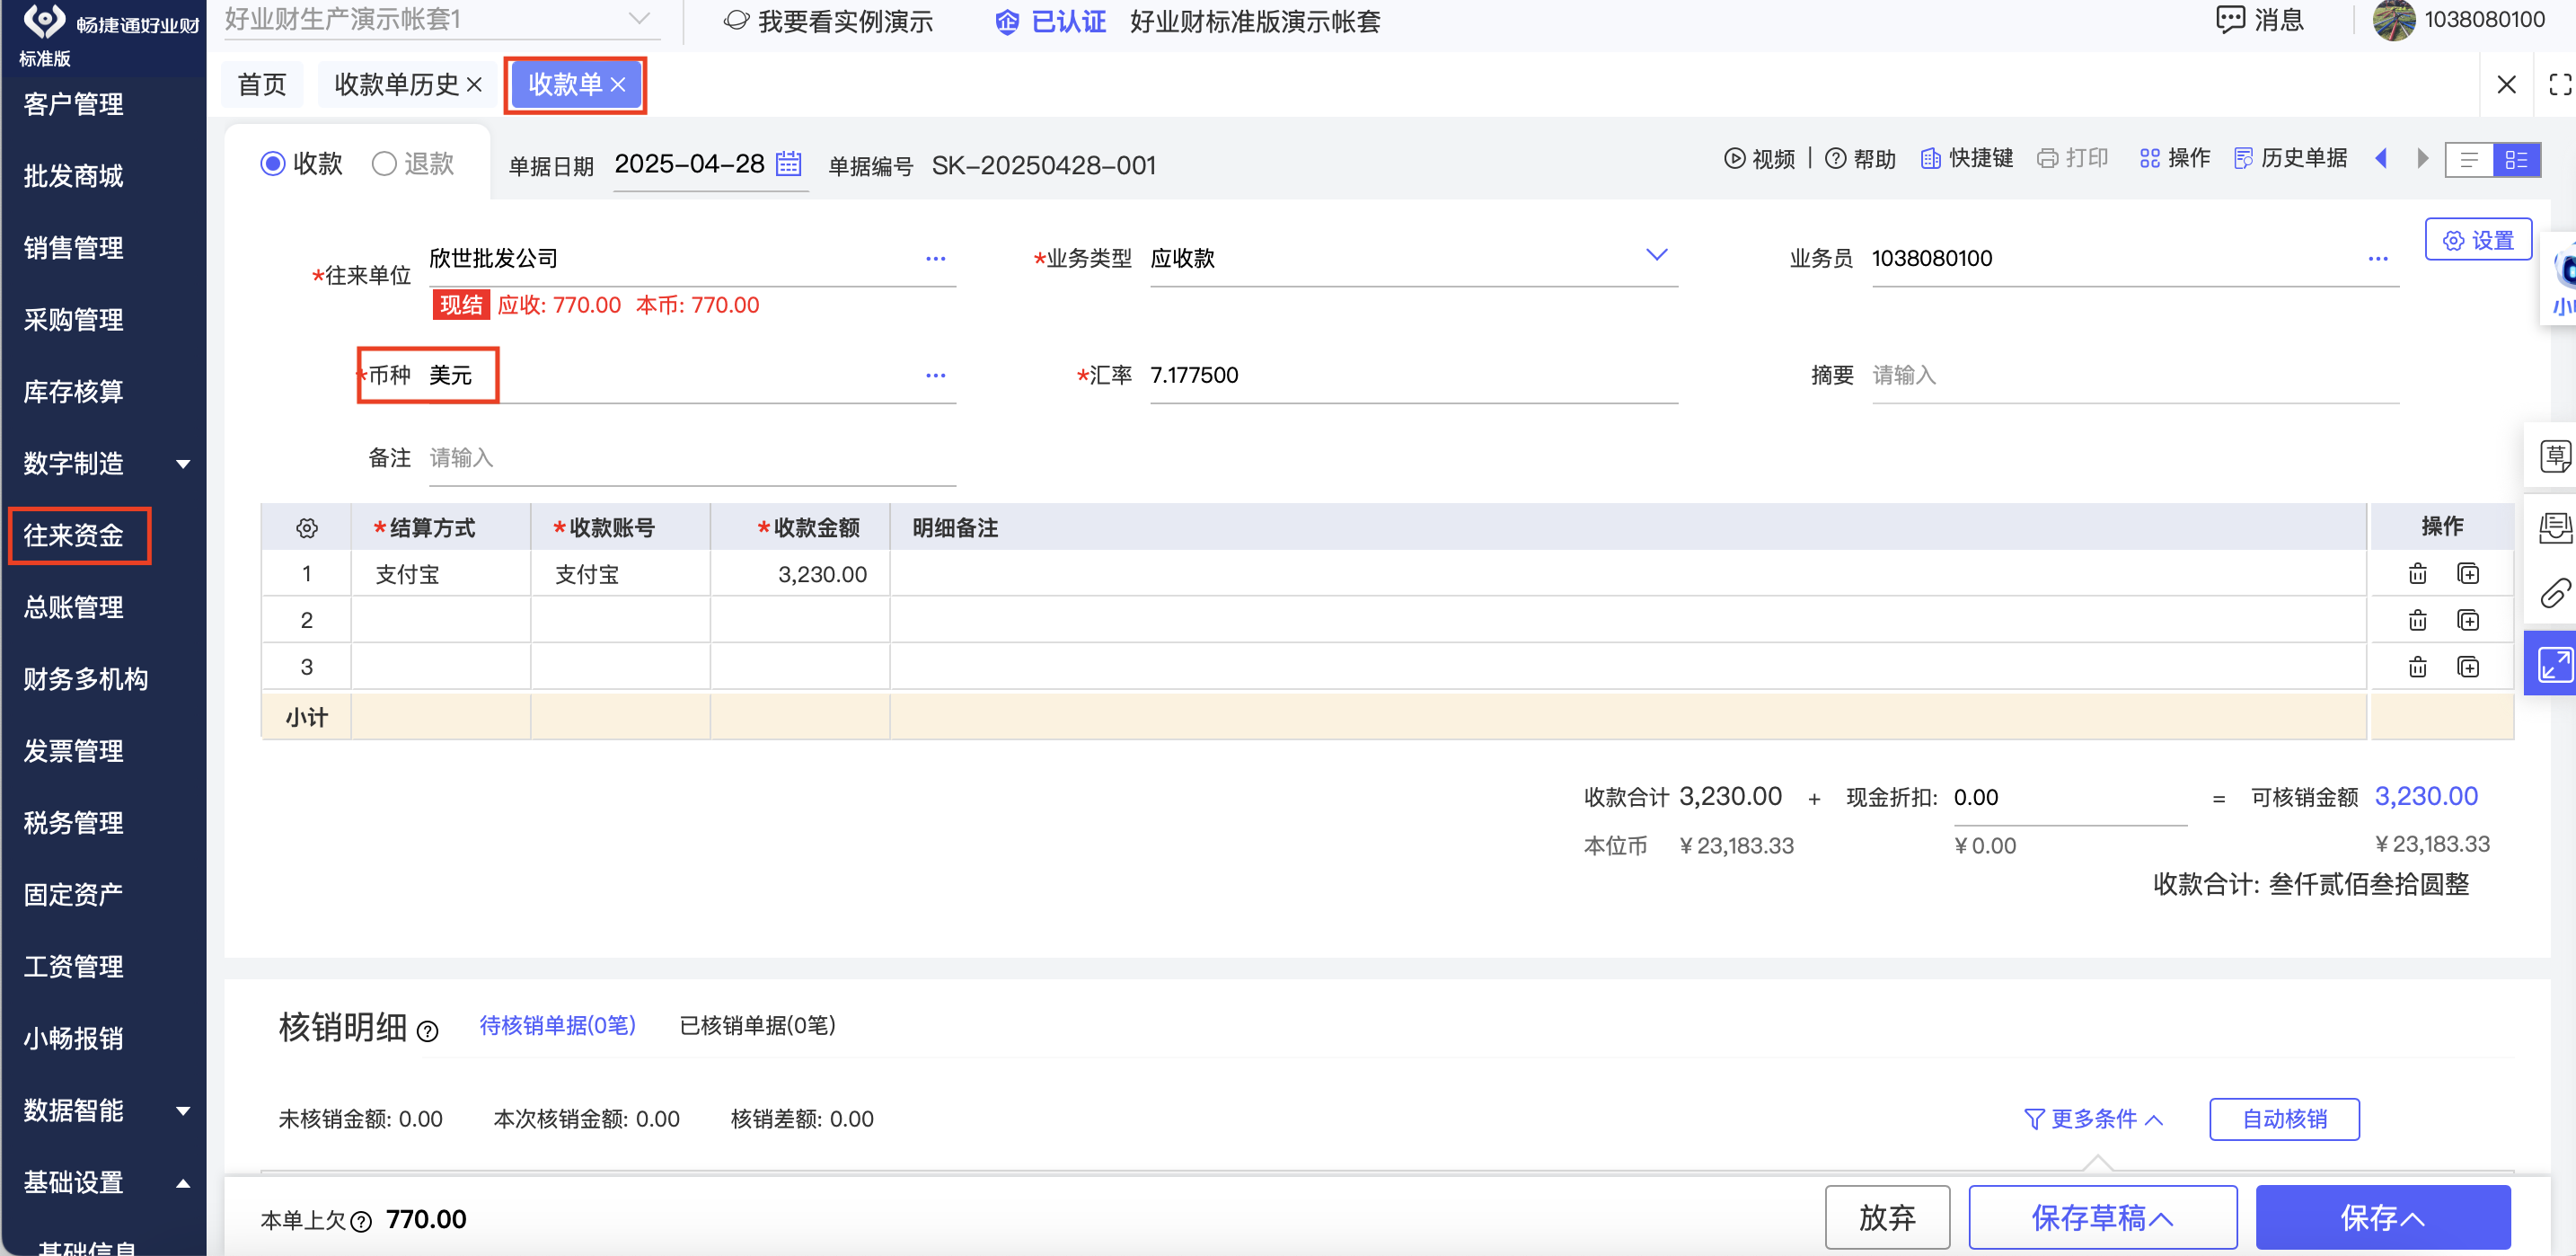Close the 收款单历史 tab
The height and width of the screenshot is (1256, 2576).
tap(474, 84)
